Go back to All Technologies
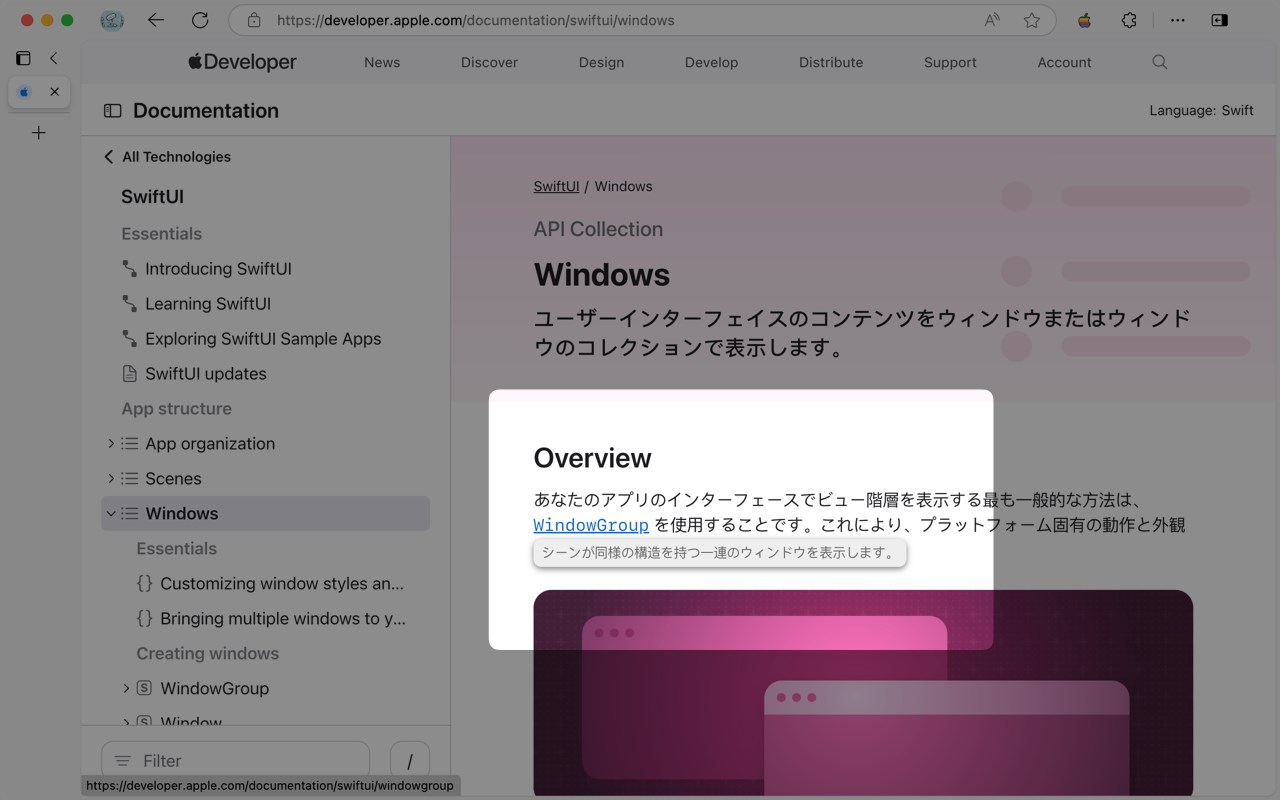The image size is (1280, 800). (x=167, y=157)
